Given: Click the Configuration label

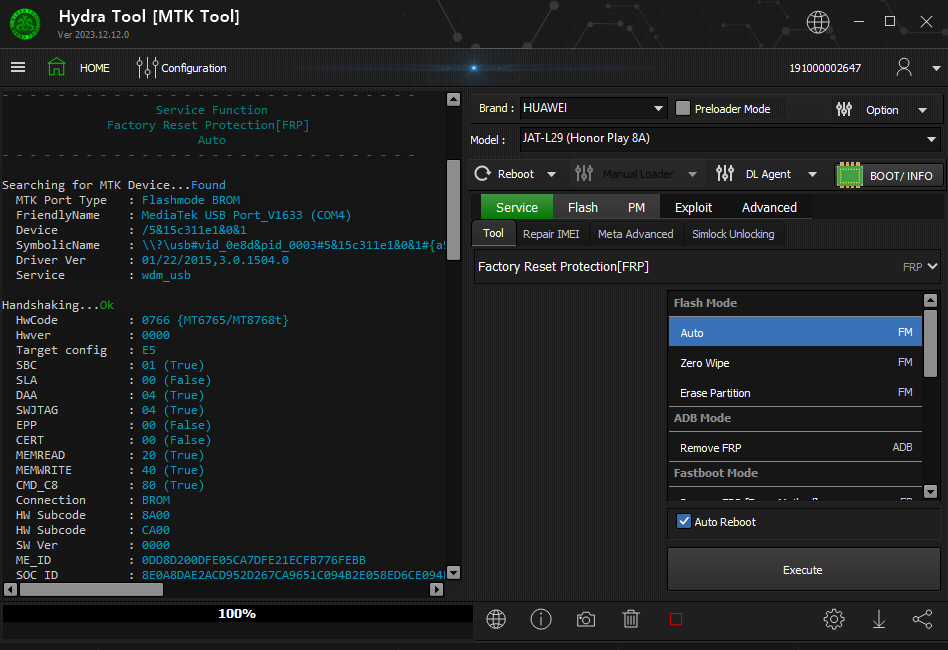Looking at the screenshot, I should click(x=193, y=68).
